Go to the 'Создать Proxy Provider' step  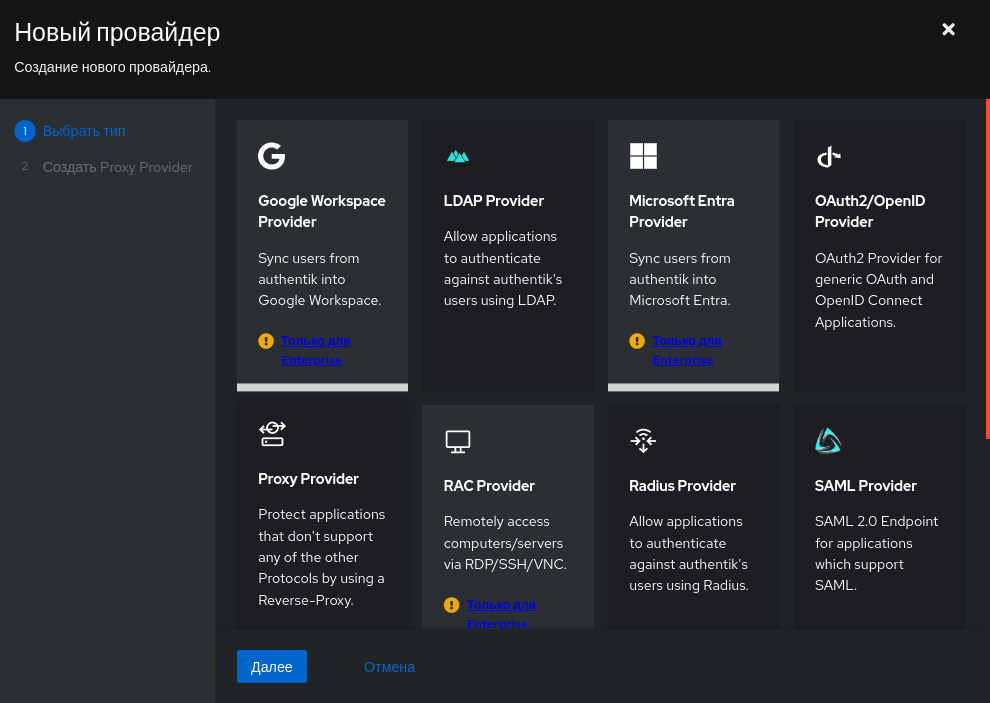(x=117, y=167)
